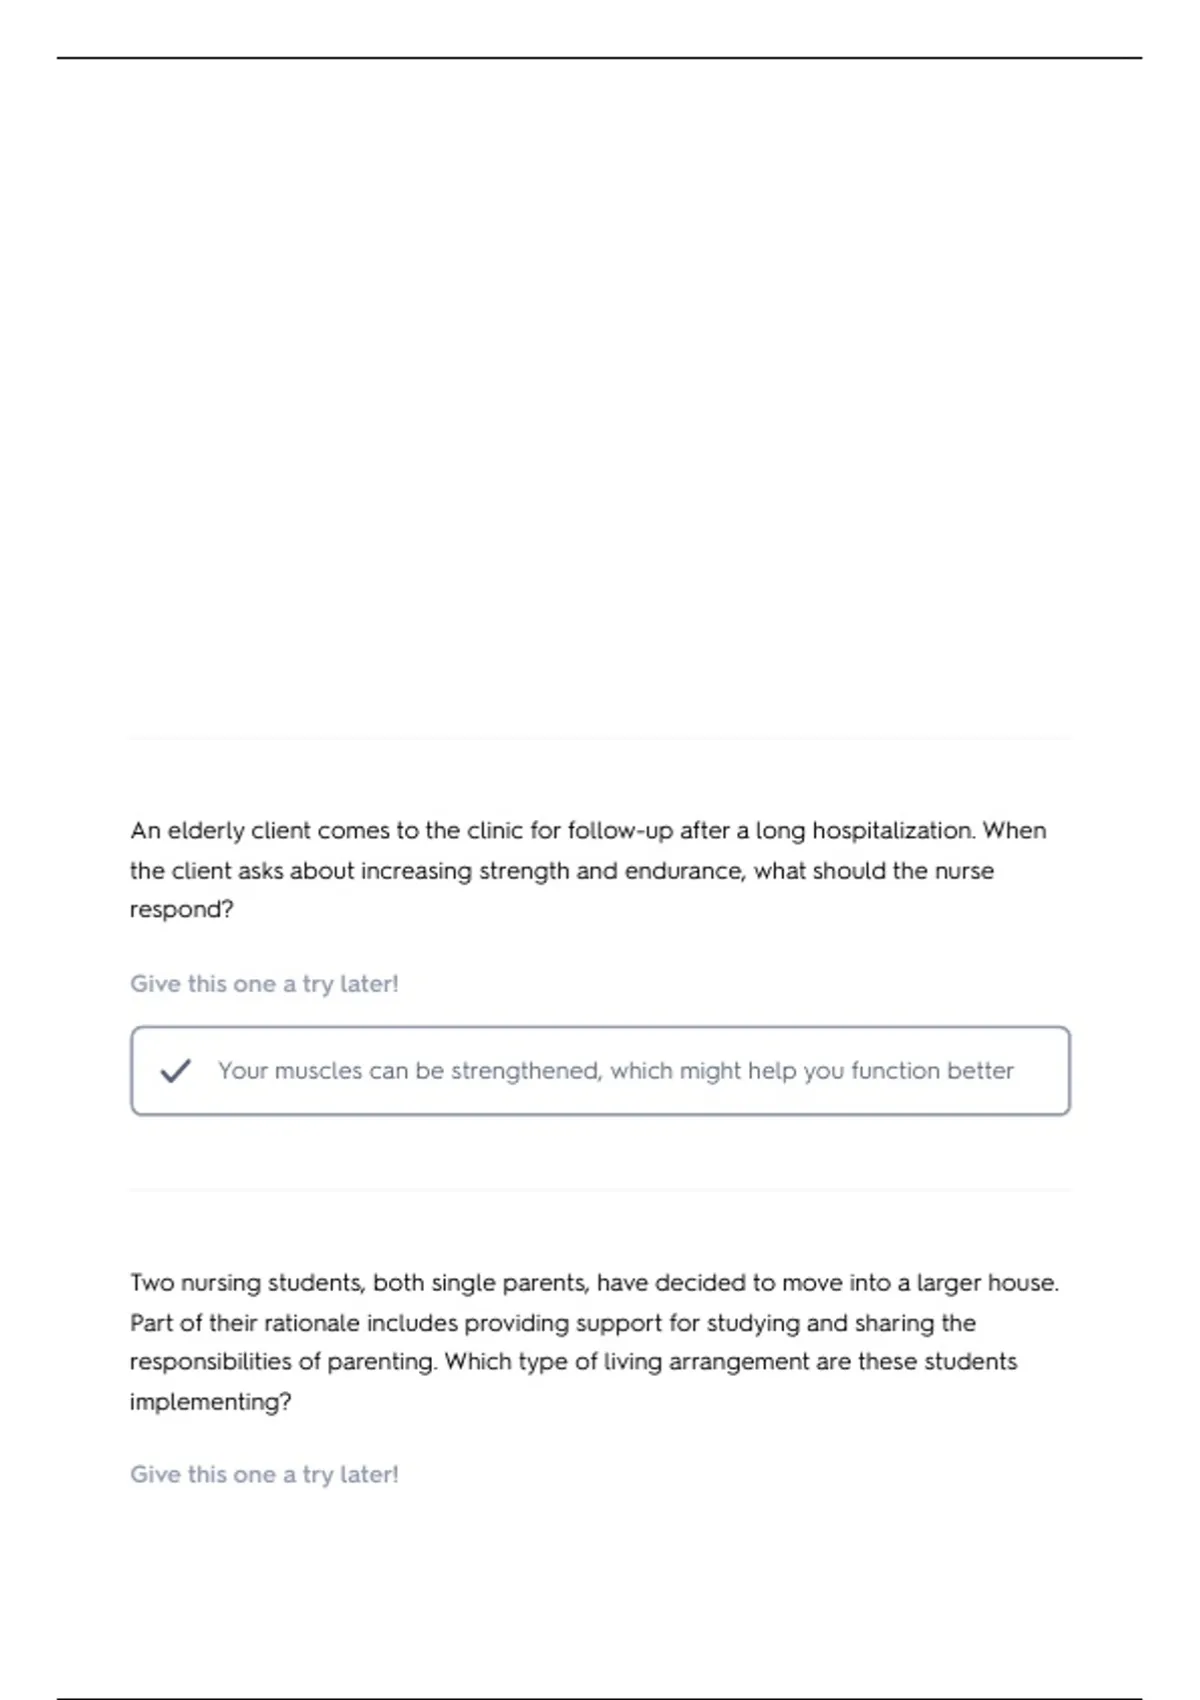
Task: Click the line starting "the client asks about"
Action: 561,871
